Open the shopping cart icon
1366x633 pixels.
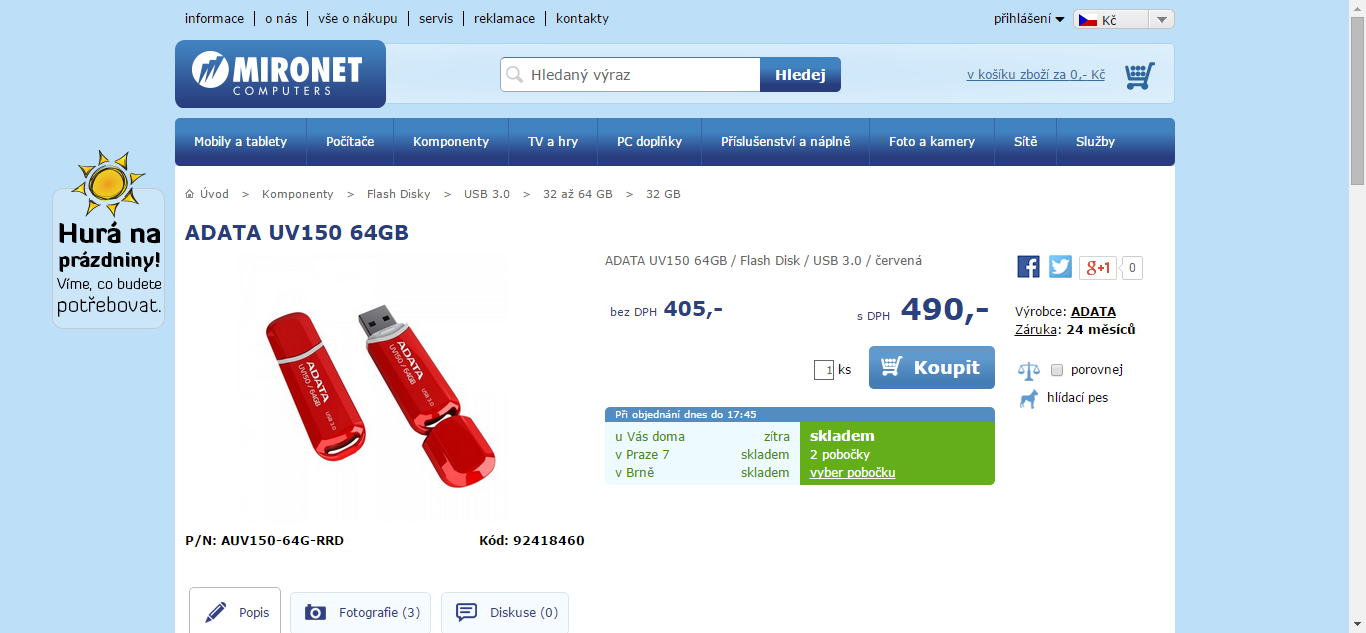[1139, 76]
